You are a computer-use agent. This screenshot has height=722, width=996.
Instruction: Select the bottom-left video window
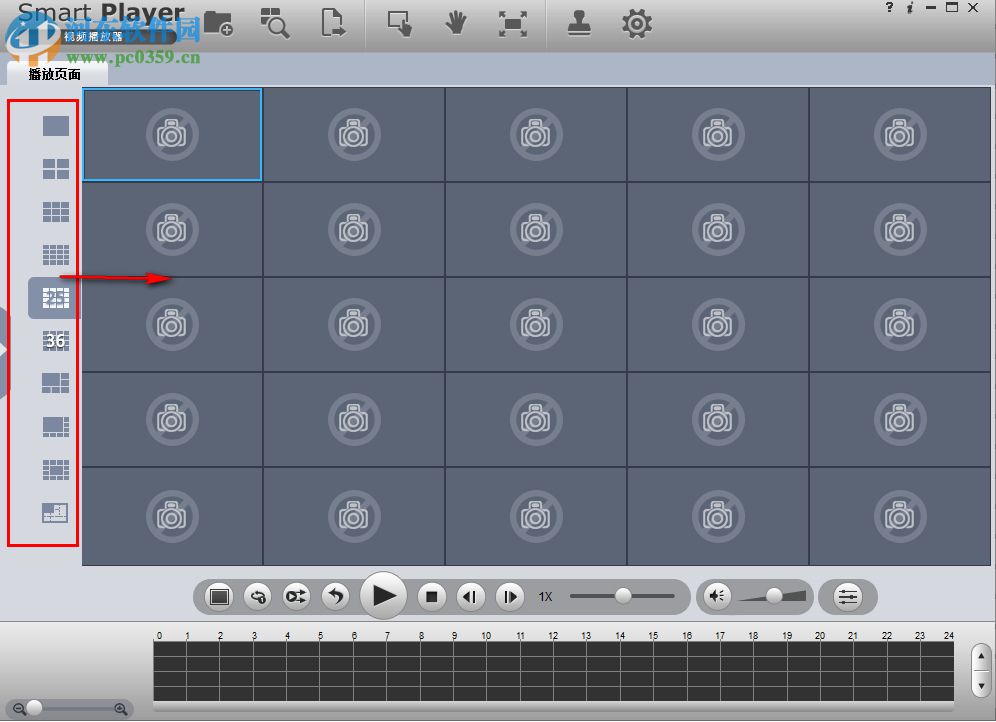(172, 516)
